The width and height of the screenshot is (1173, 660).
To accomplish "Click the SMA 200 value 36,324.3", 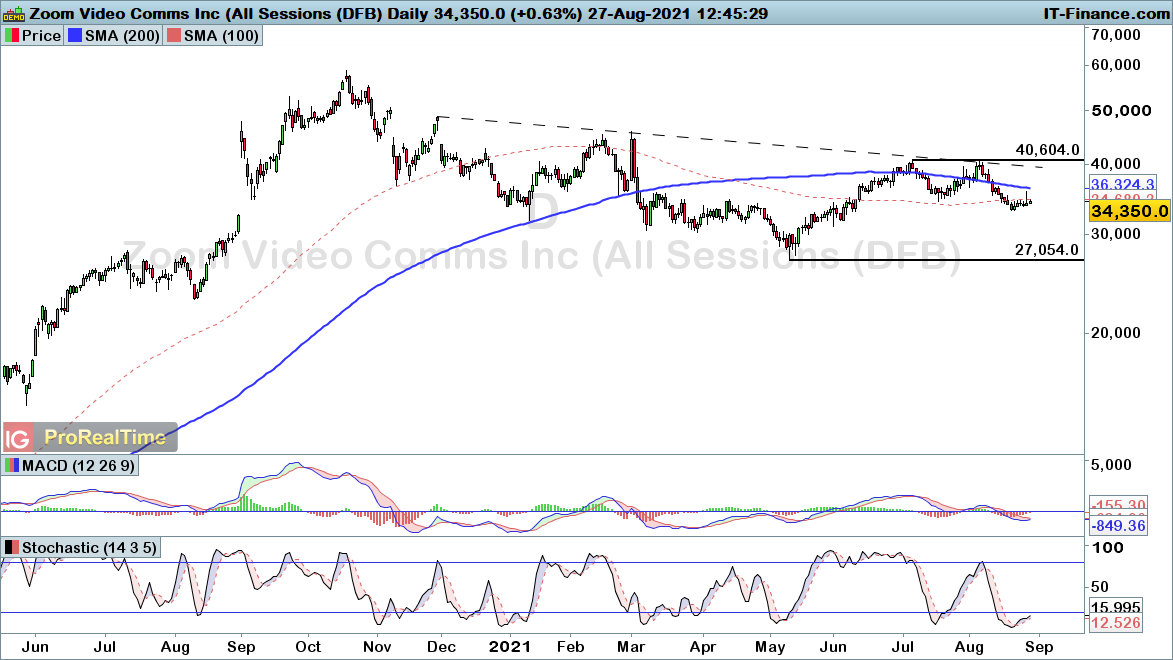I will click(x=1122, y=184).
